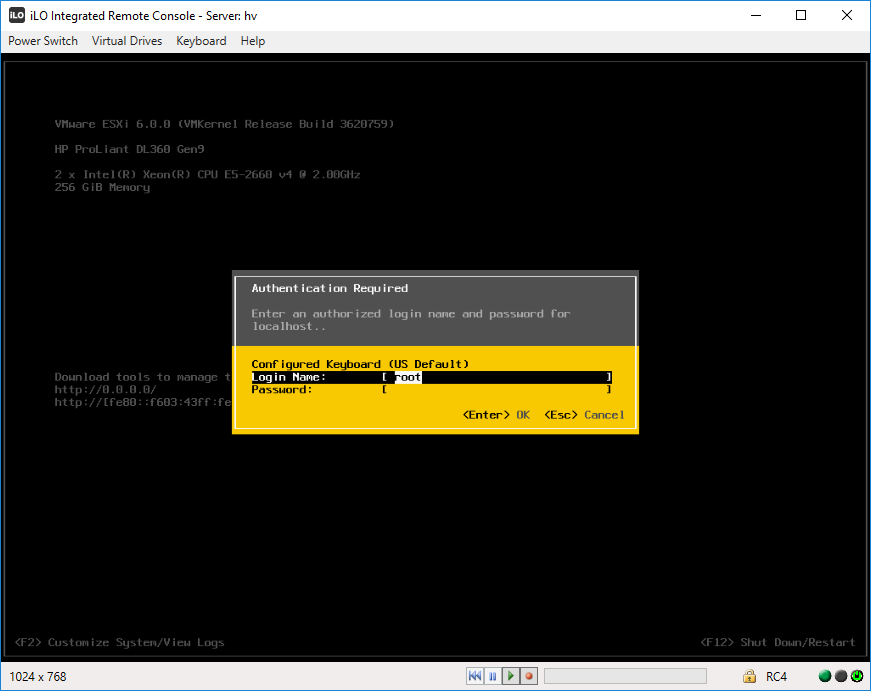This screenshot has height=691, width=871.
Task: Click the empty Password field
Action: point(497,390)
